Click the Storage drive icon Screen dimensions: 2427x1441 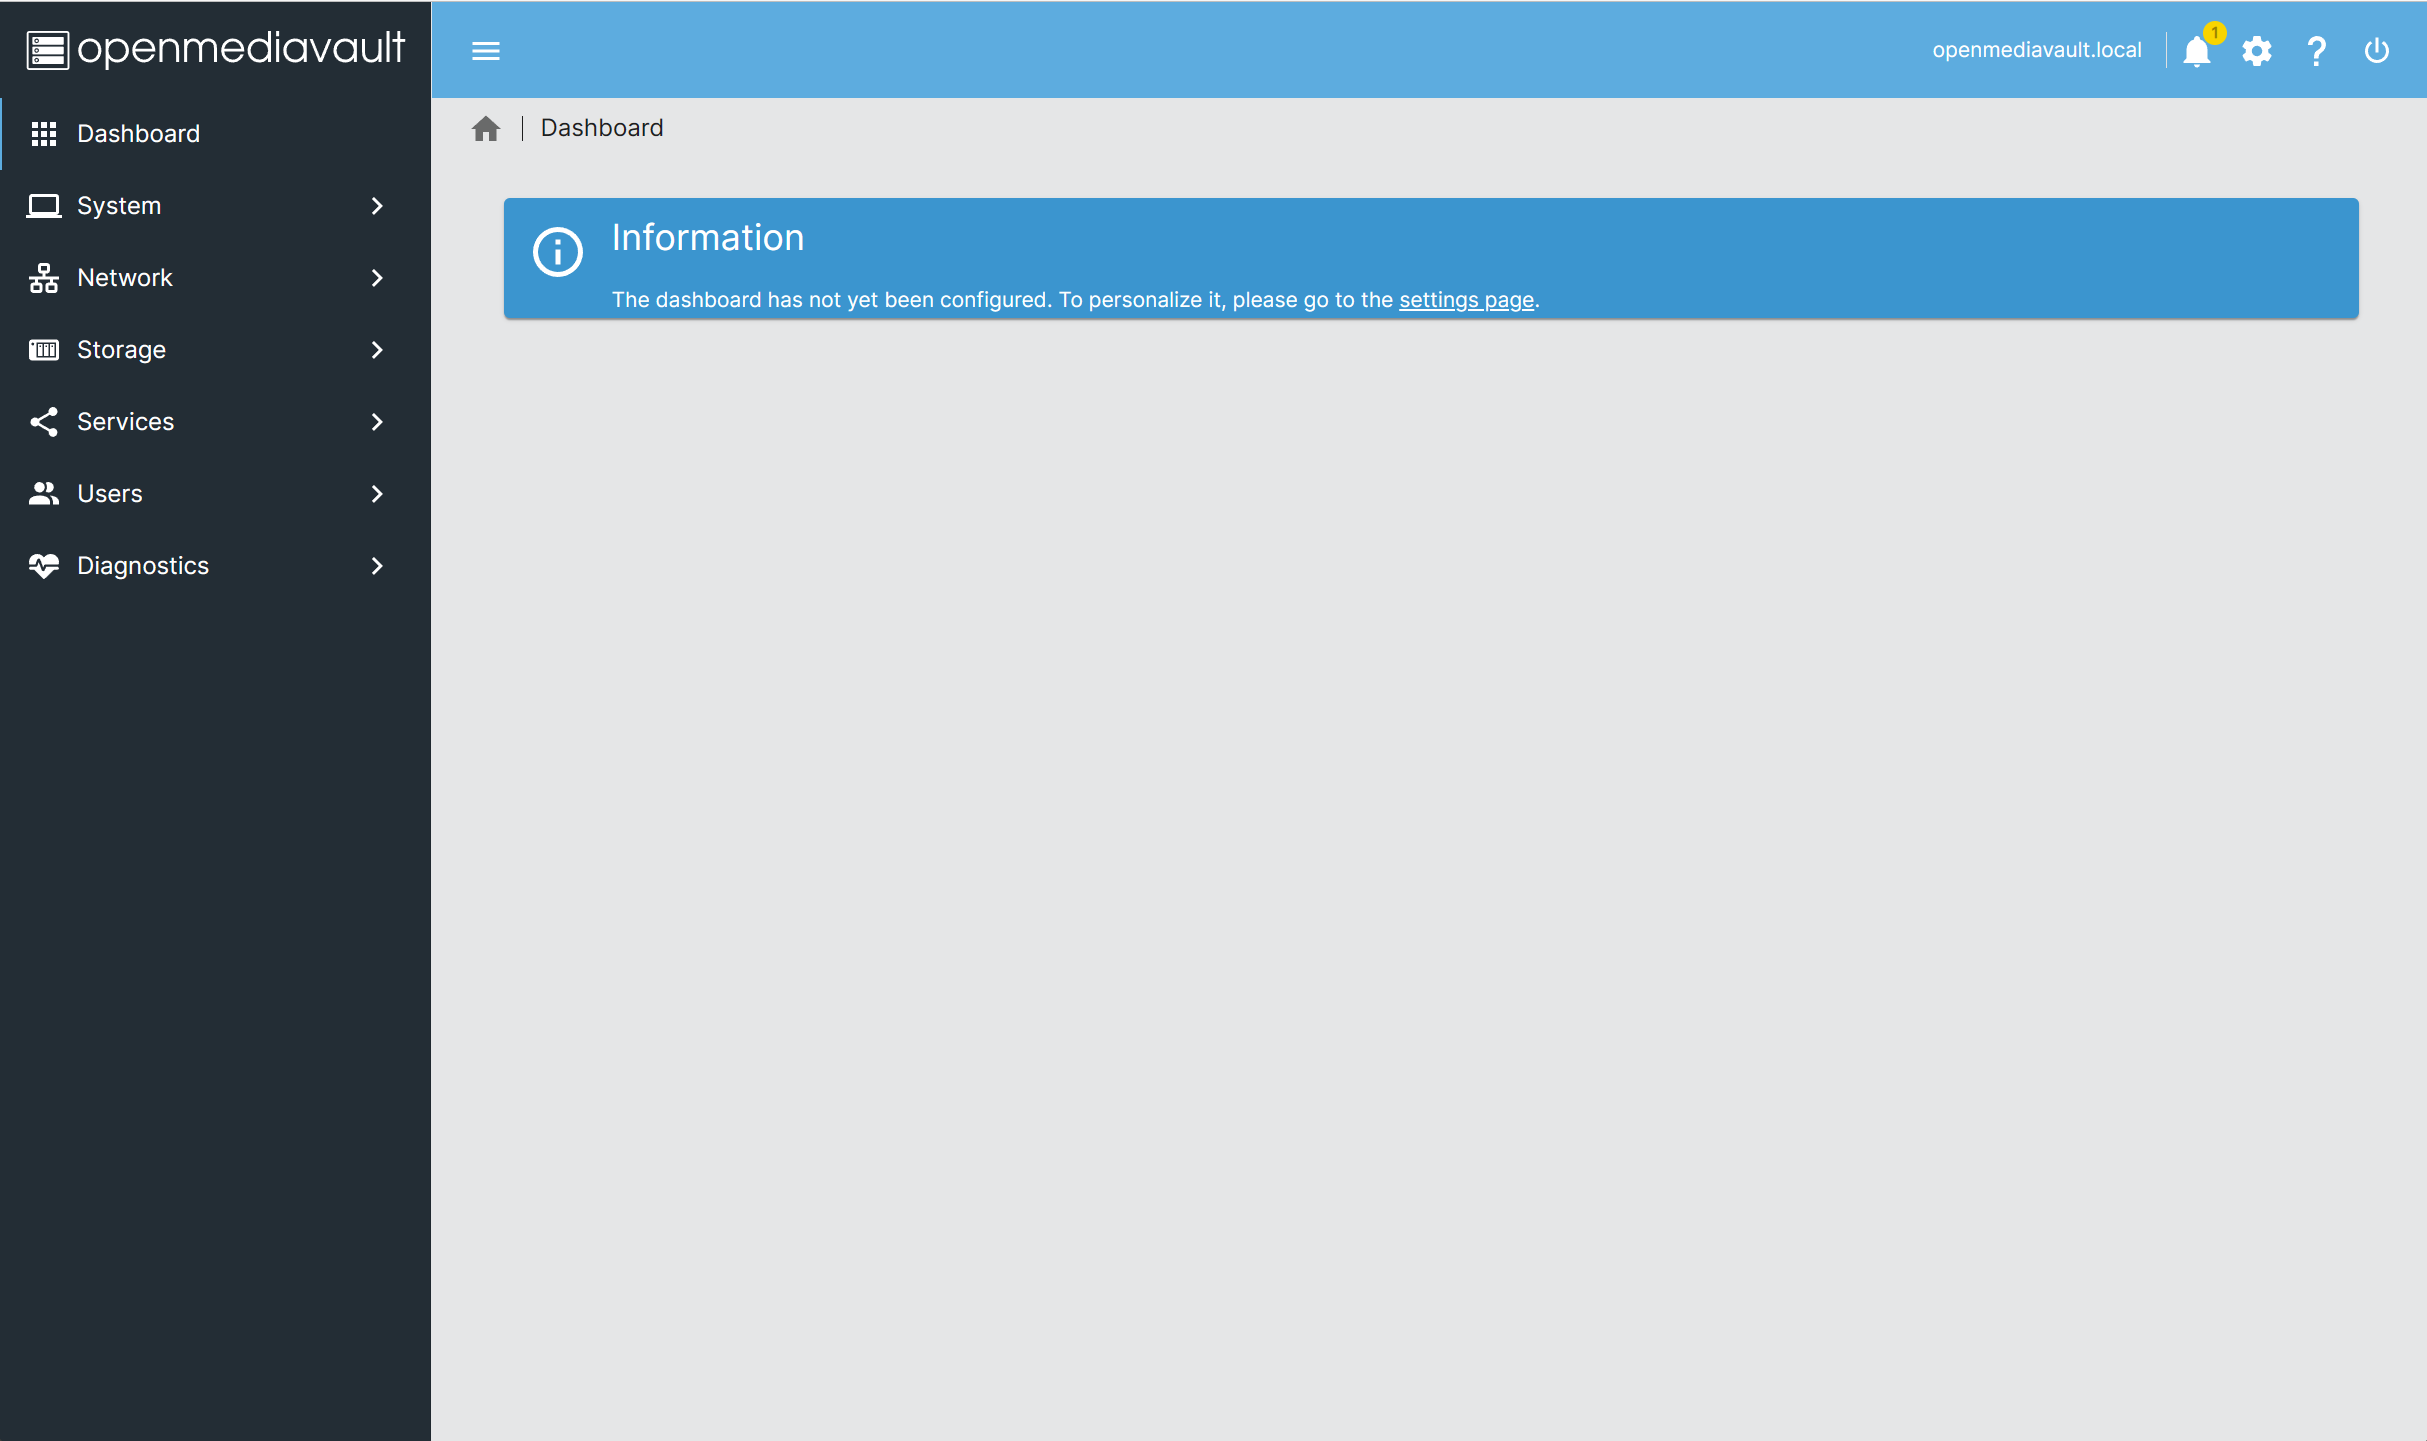(44, 349)
